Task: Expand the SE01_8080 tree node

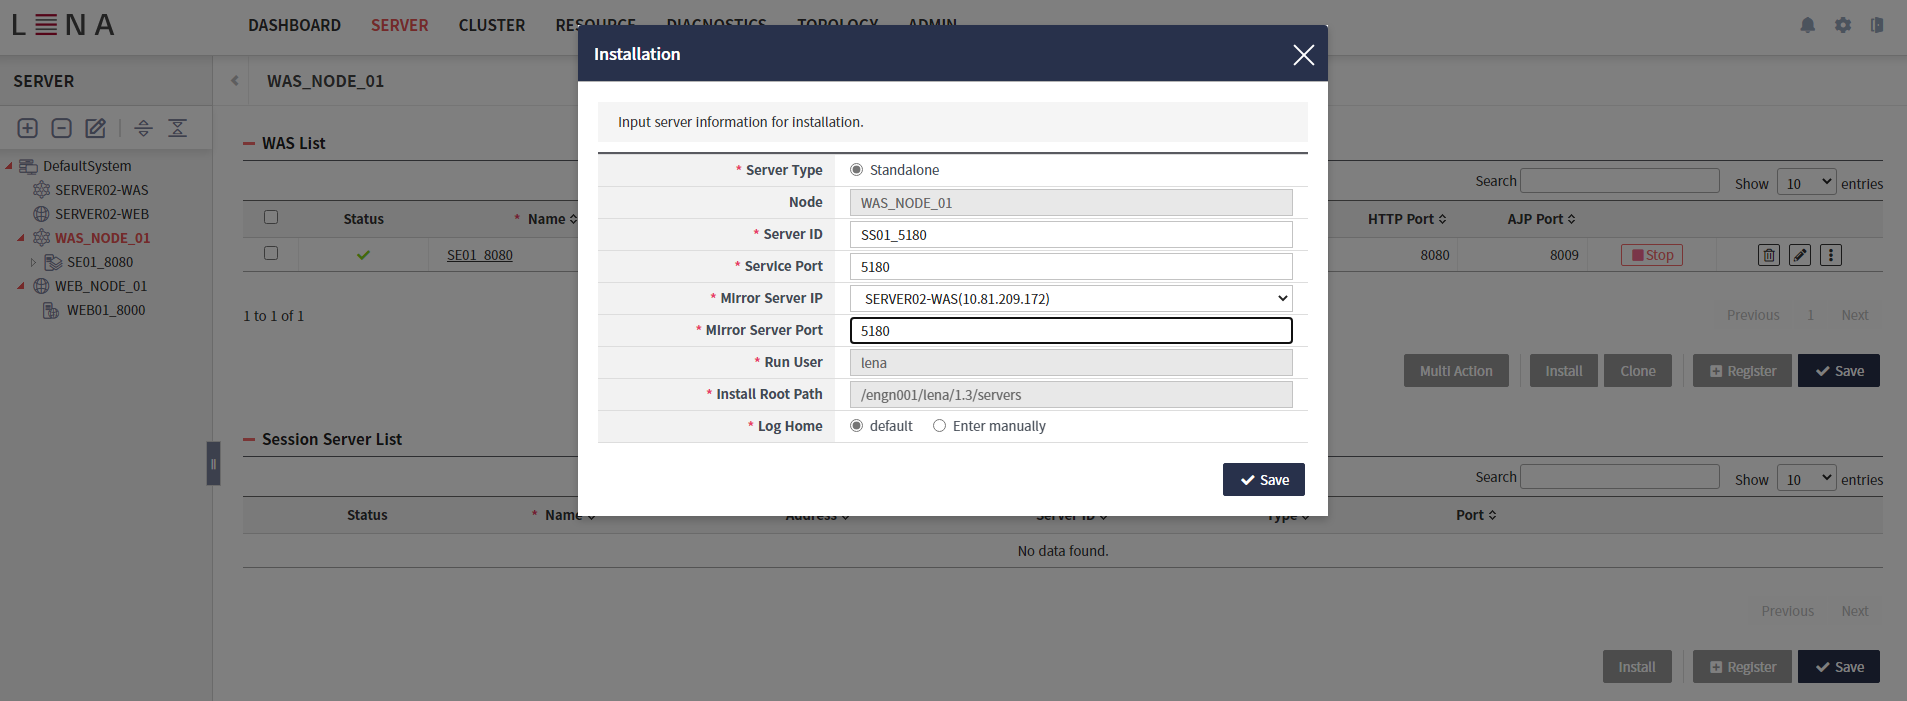Action: pos(33,263)
